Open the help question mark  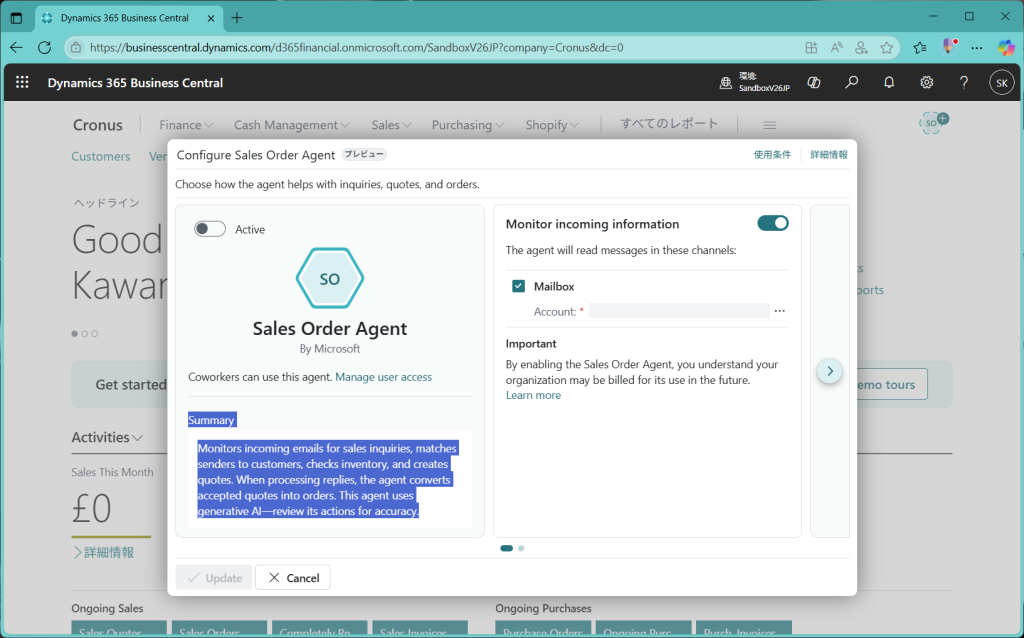[964, 82]
